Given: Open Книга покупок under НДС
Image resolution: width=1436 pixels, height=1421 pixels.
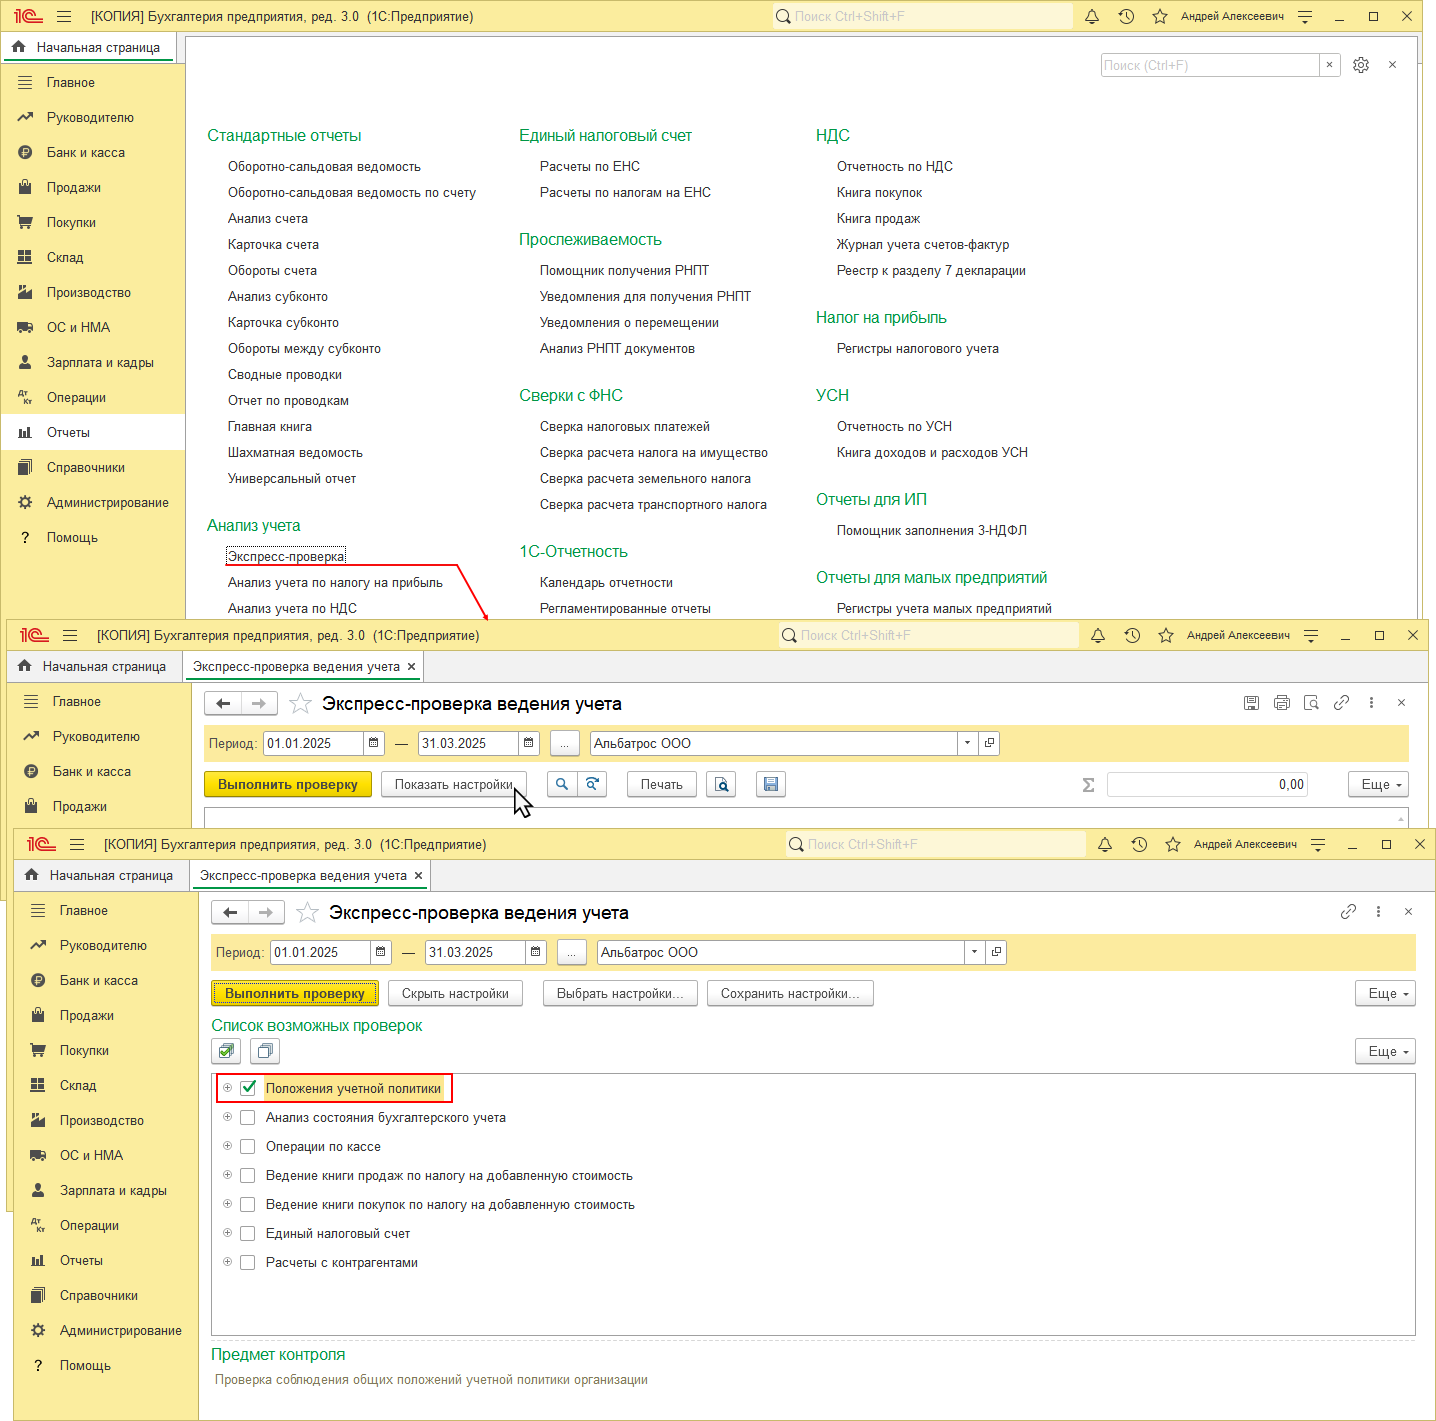Looking at the screenshot, I should (879, 192).
